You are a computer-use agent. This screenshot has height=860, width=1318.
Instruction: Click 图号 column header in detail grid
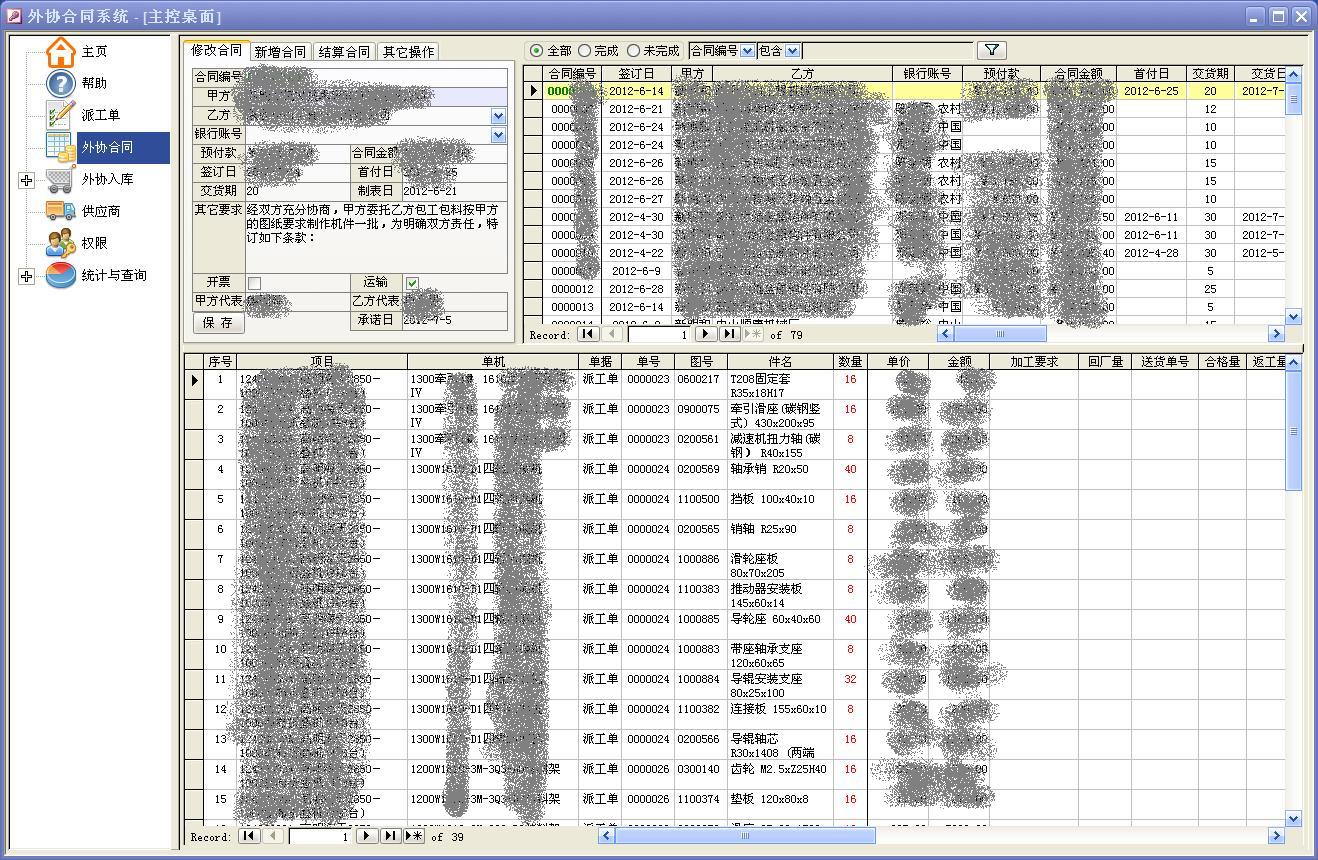click(701, 362)
